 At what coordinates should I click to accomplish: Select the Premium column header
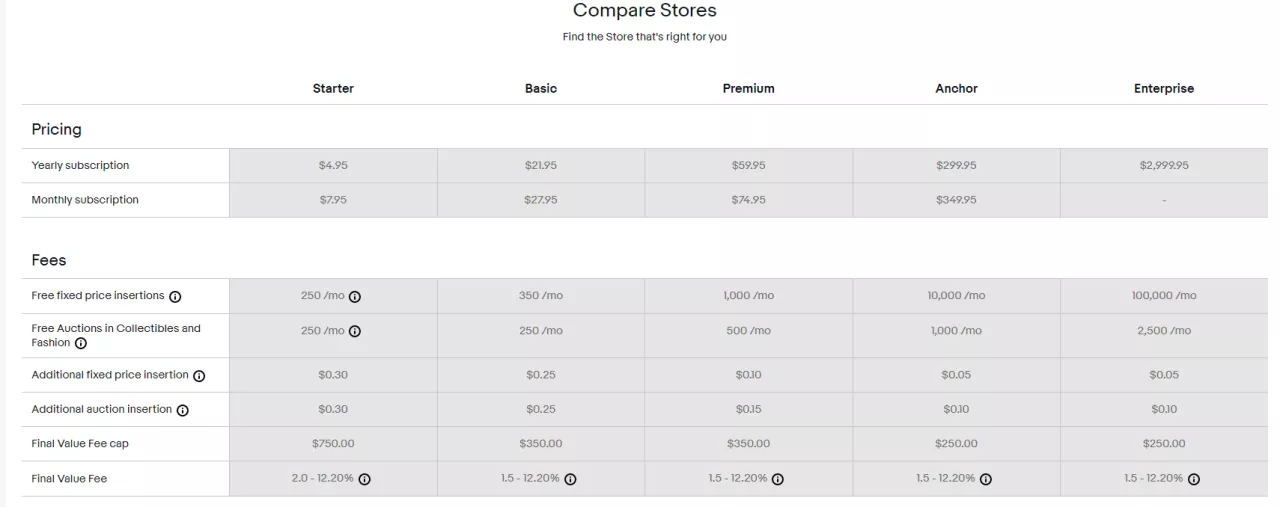tap(748, 88)
